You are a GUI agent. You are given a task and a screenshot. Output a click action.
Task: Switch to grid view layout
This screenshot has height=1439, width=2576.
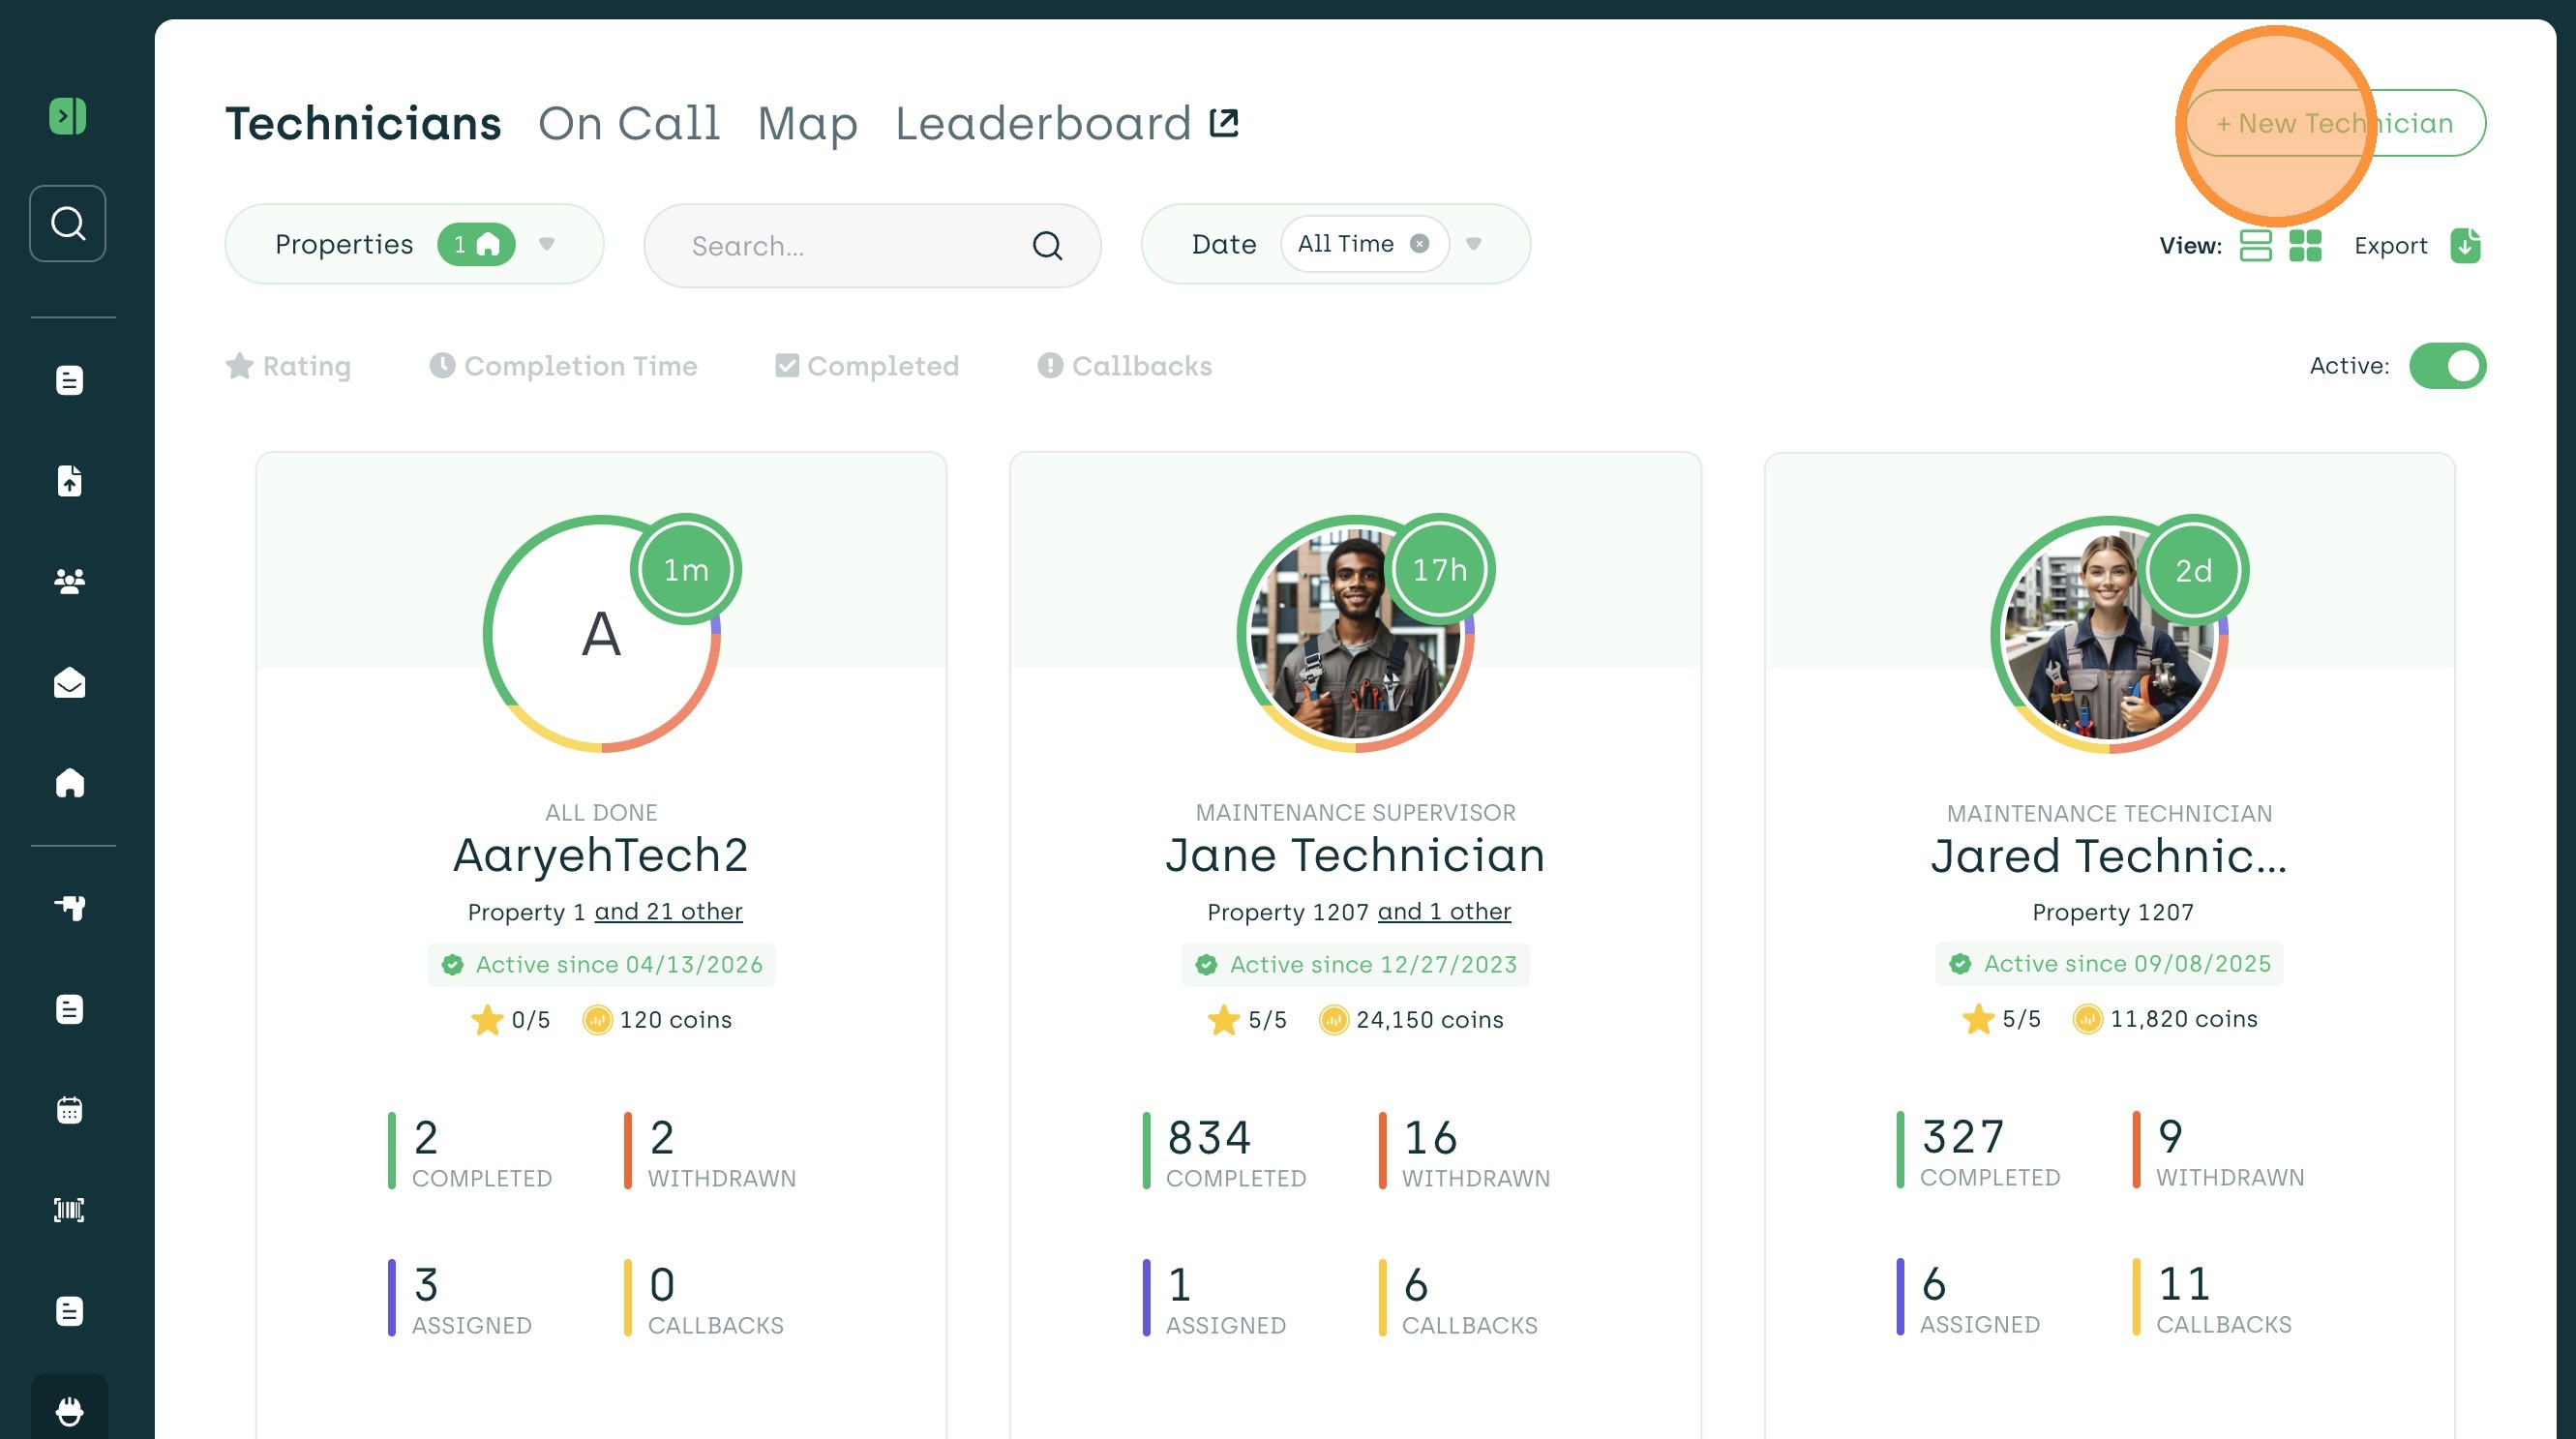2305,245
